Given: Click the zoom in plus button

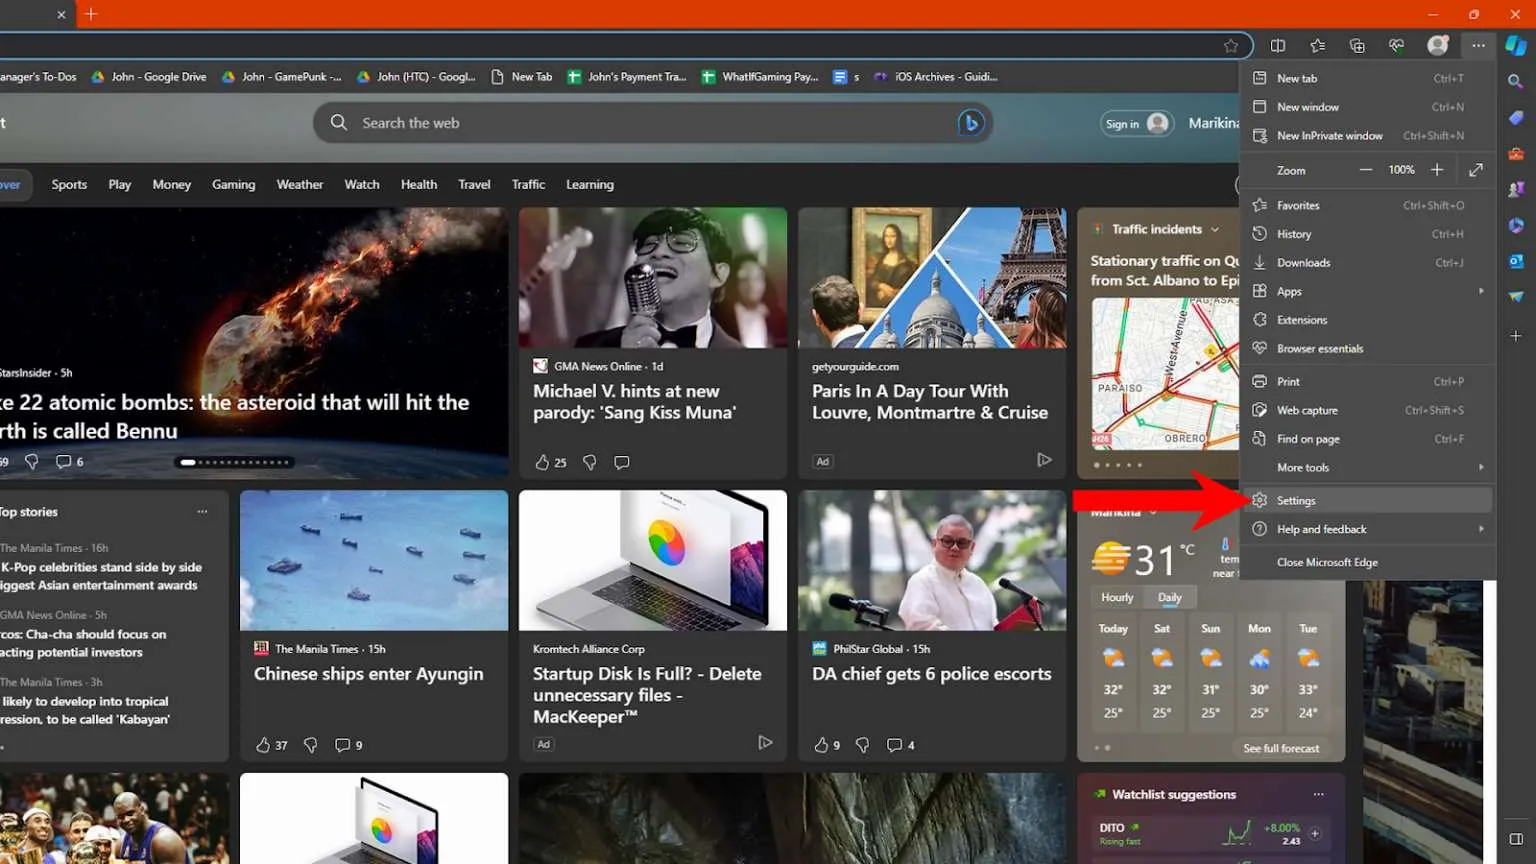Looking at the screenshot, I should [1437, 170].
